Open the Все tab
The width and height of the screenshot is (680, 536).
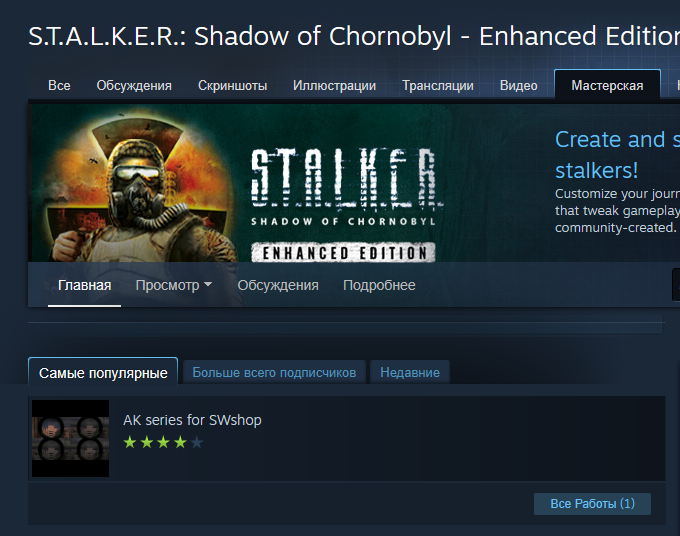pos(59,85)
